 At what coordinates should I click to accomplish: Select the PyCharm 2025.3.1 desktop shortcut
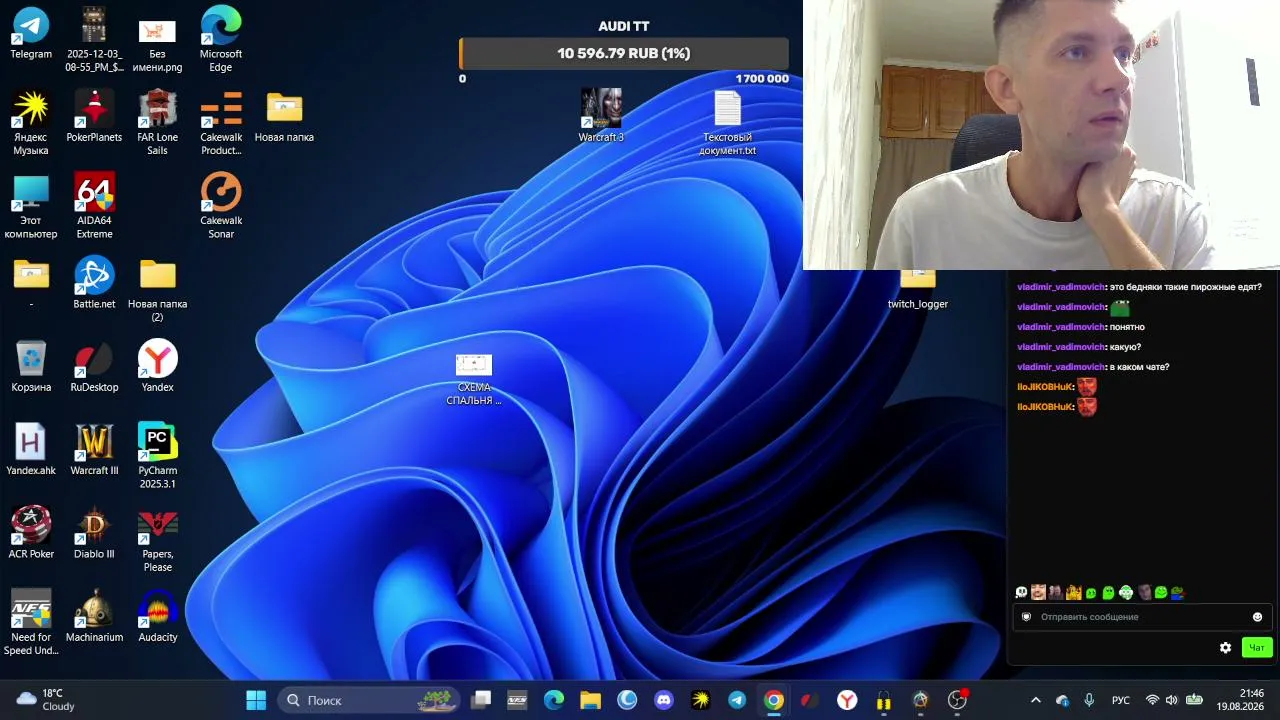(x=158, y=456)
